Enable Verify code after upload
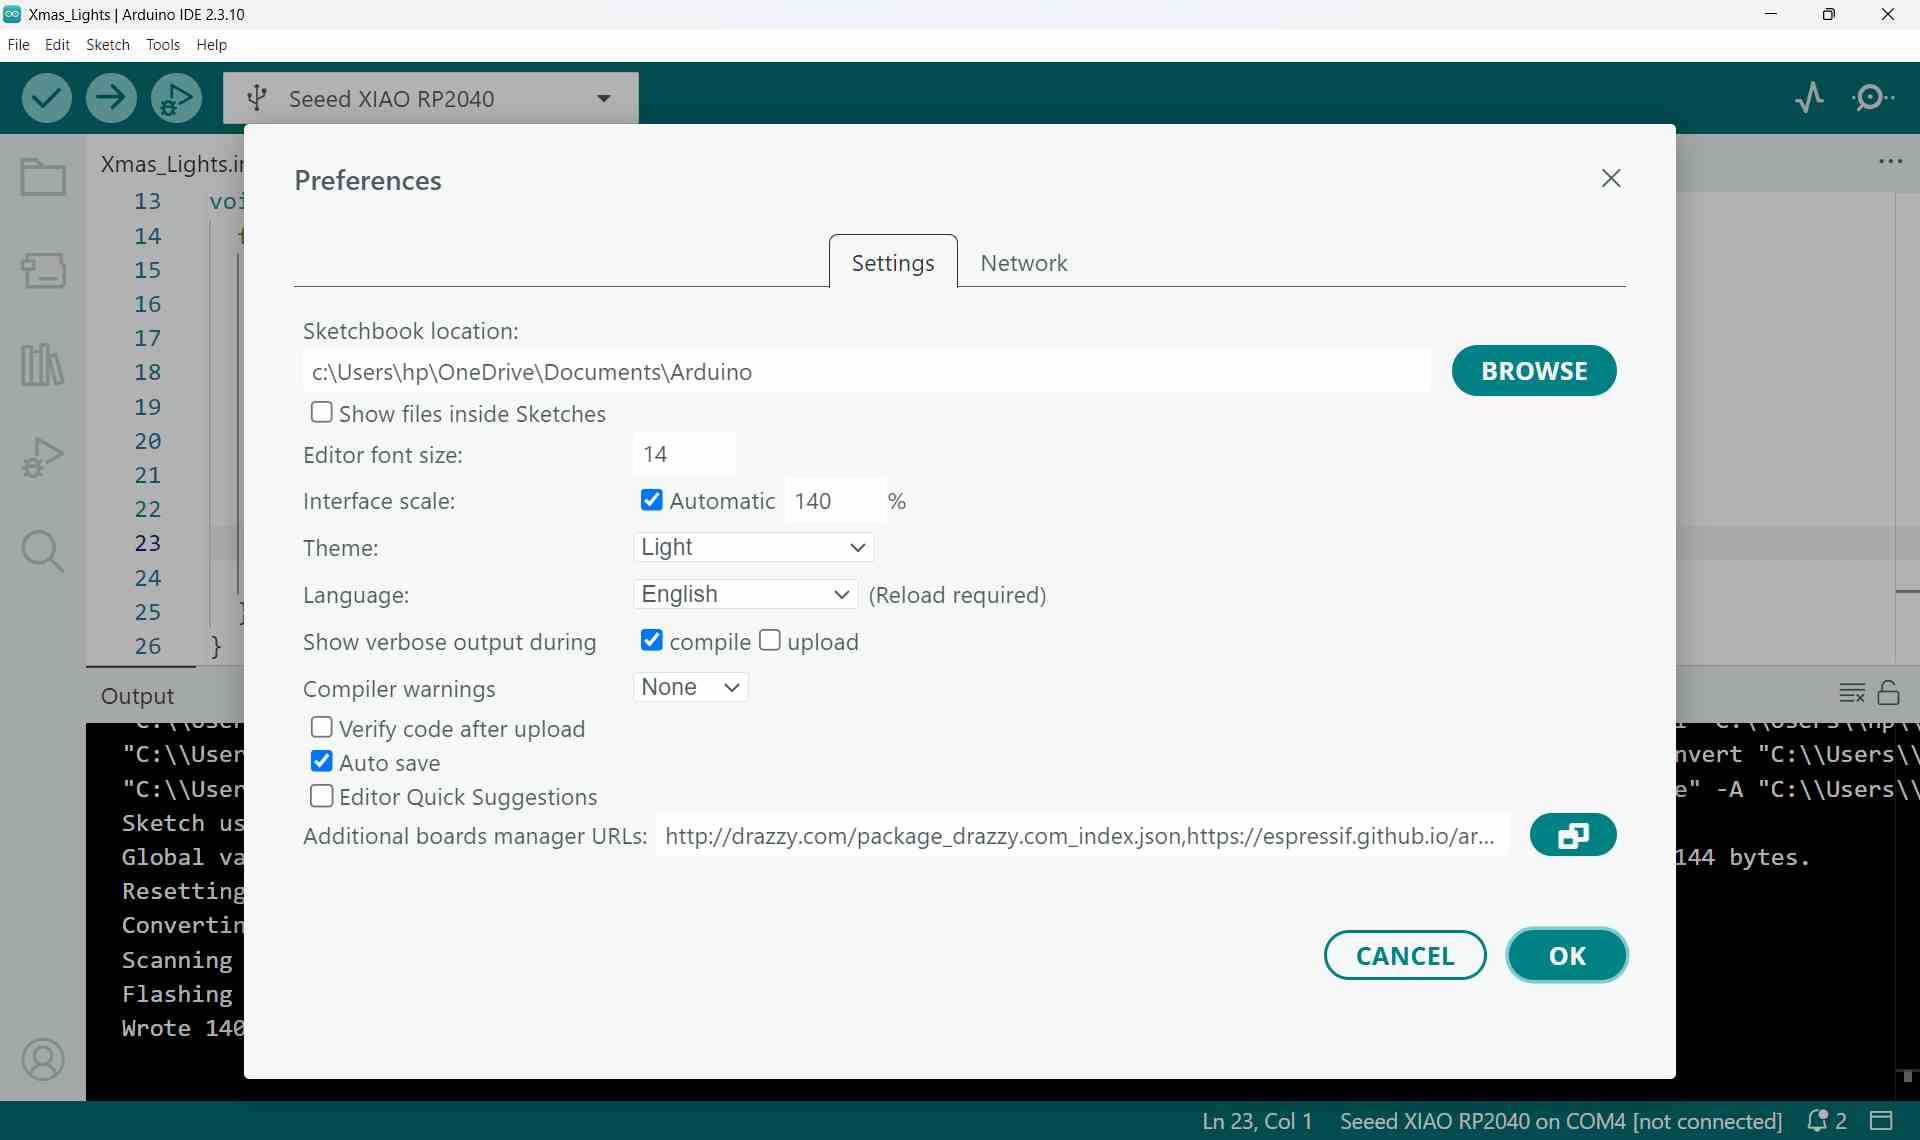The width and height of the screenshot is (1920, 1140). 321,727
